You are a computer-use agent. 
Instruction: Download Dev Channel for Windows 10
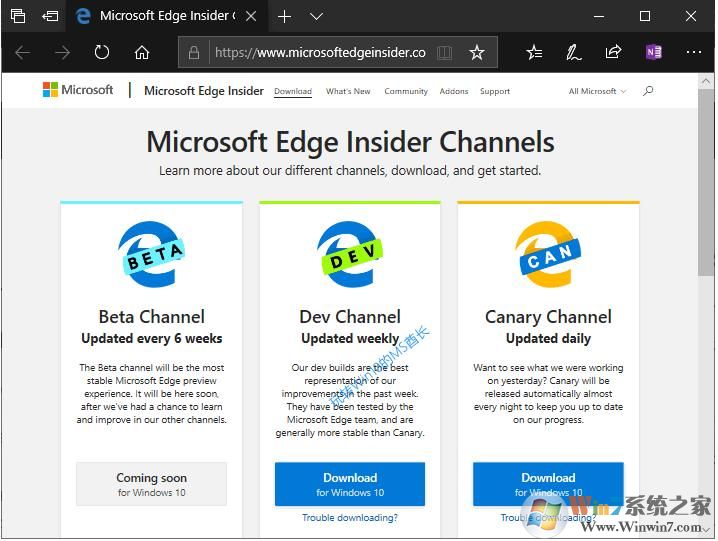click(350, 484)
